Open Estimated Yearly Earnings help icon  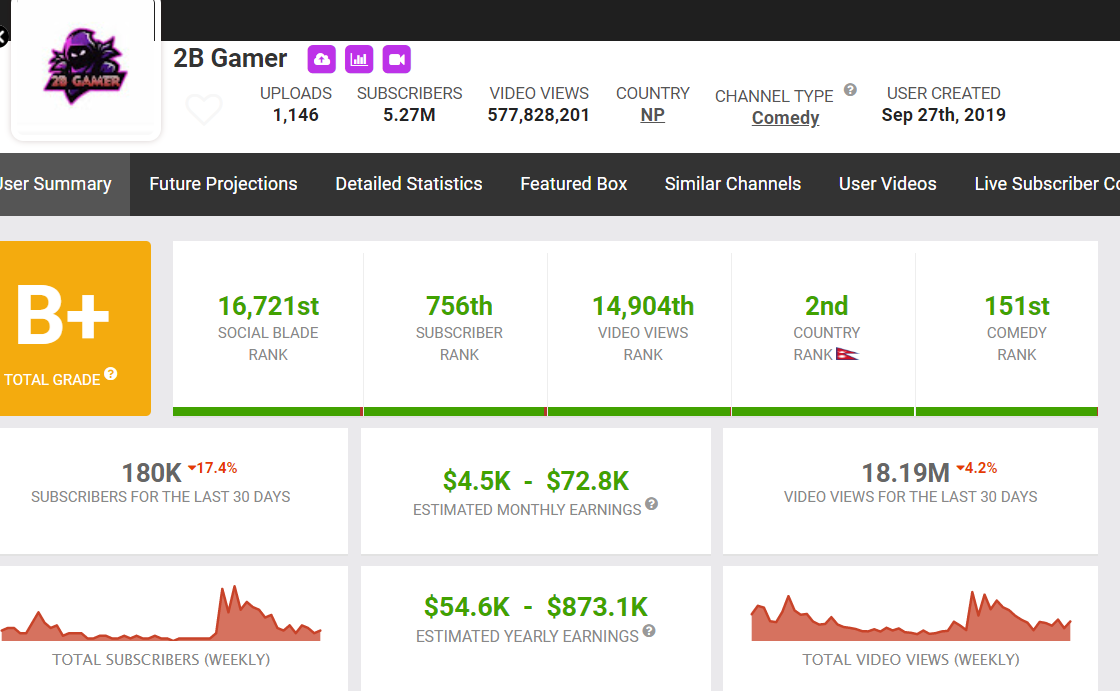[x=649, y=631]
